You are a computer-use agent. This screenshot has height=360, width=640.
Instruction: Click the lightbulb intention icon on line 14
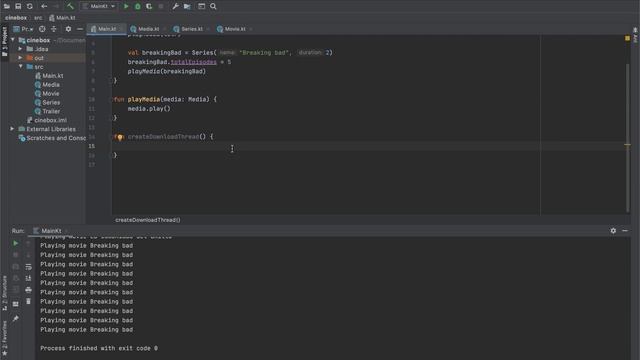(120, 137)
